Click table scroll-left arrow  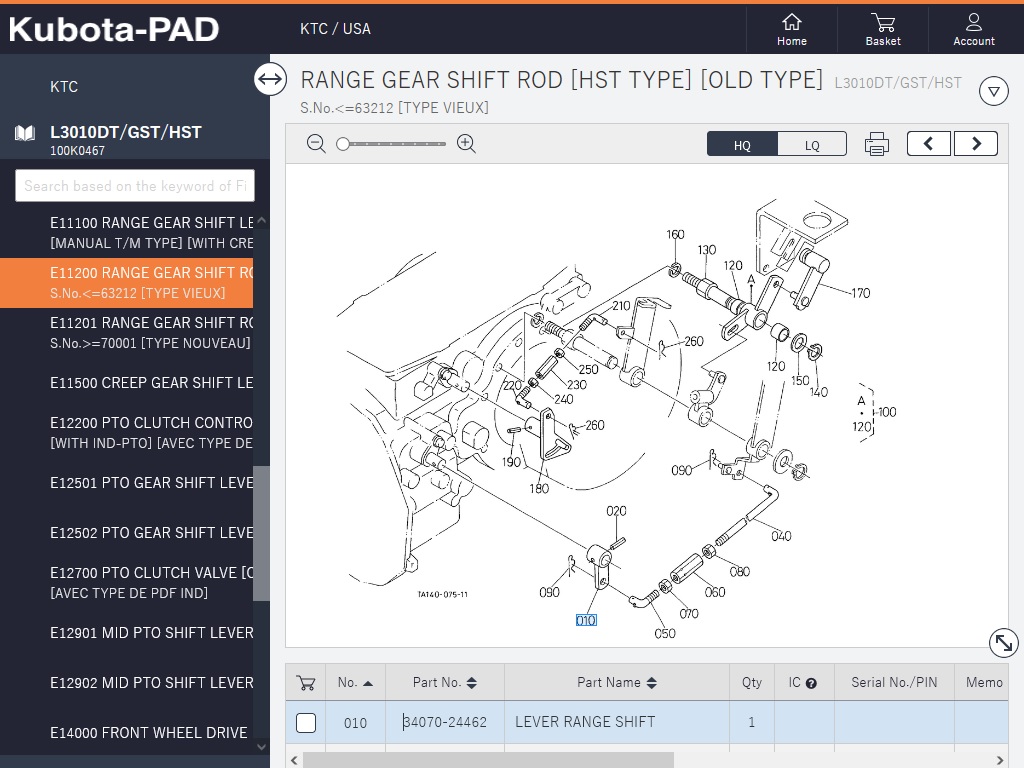[x=295, y=760]
